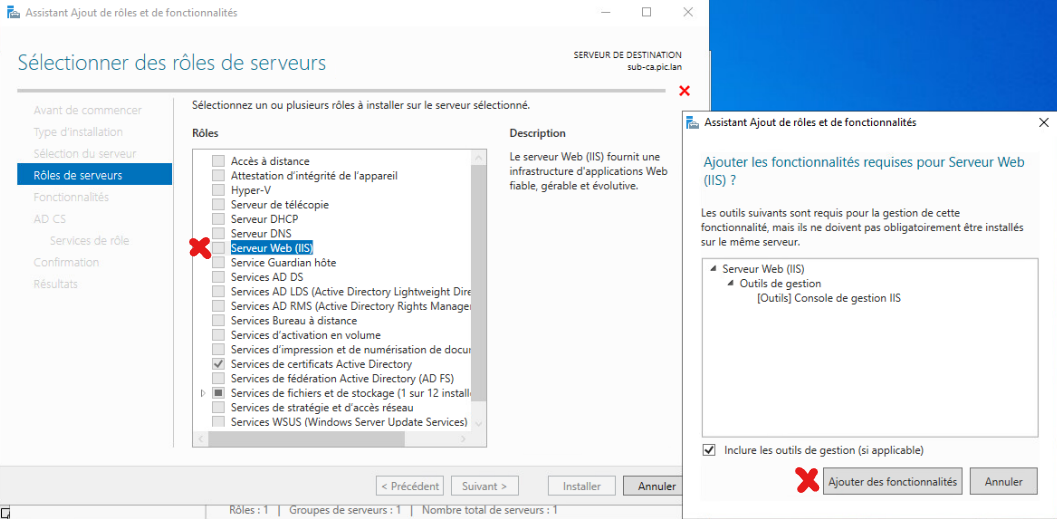Tick the Serveur DHCP checkbox
The image size is (1057, 519).
coord(218,219)
